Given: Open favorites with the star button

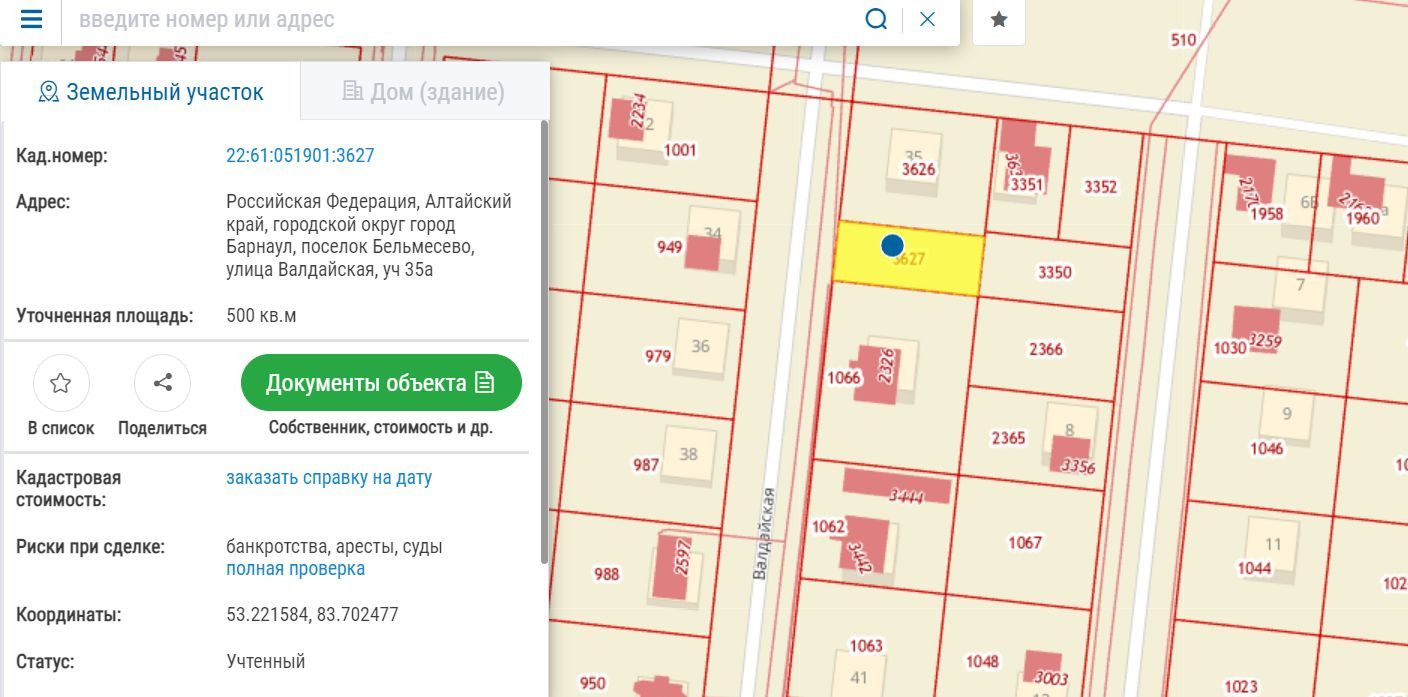Looking at the screenshot, I should (999, 20).
